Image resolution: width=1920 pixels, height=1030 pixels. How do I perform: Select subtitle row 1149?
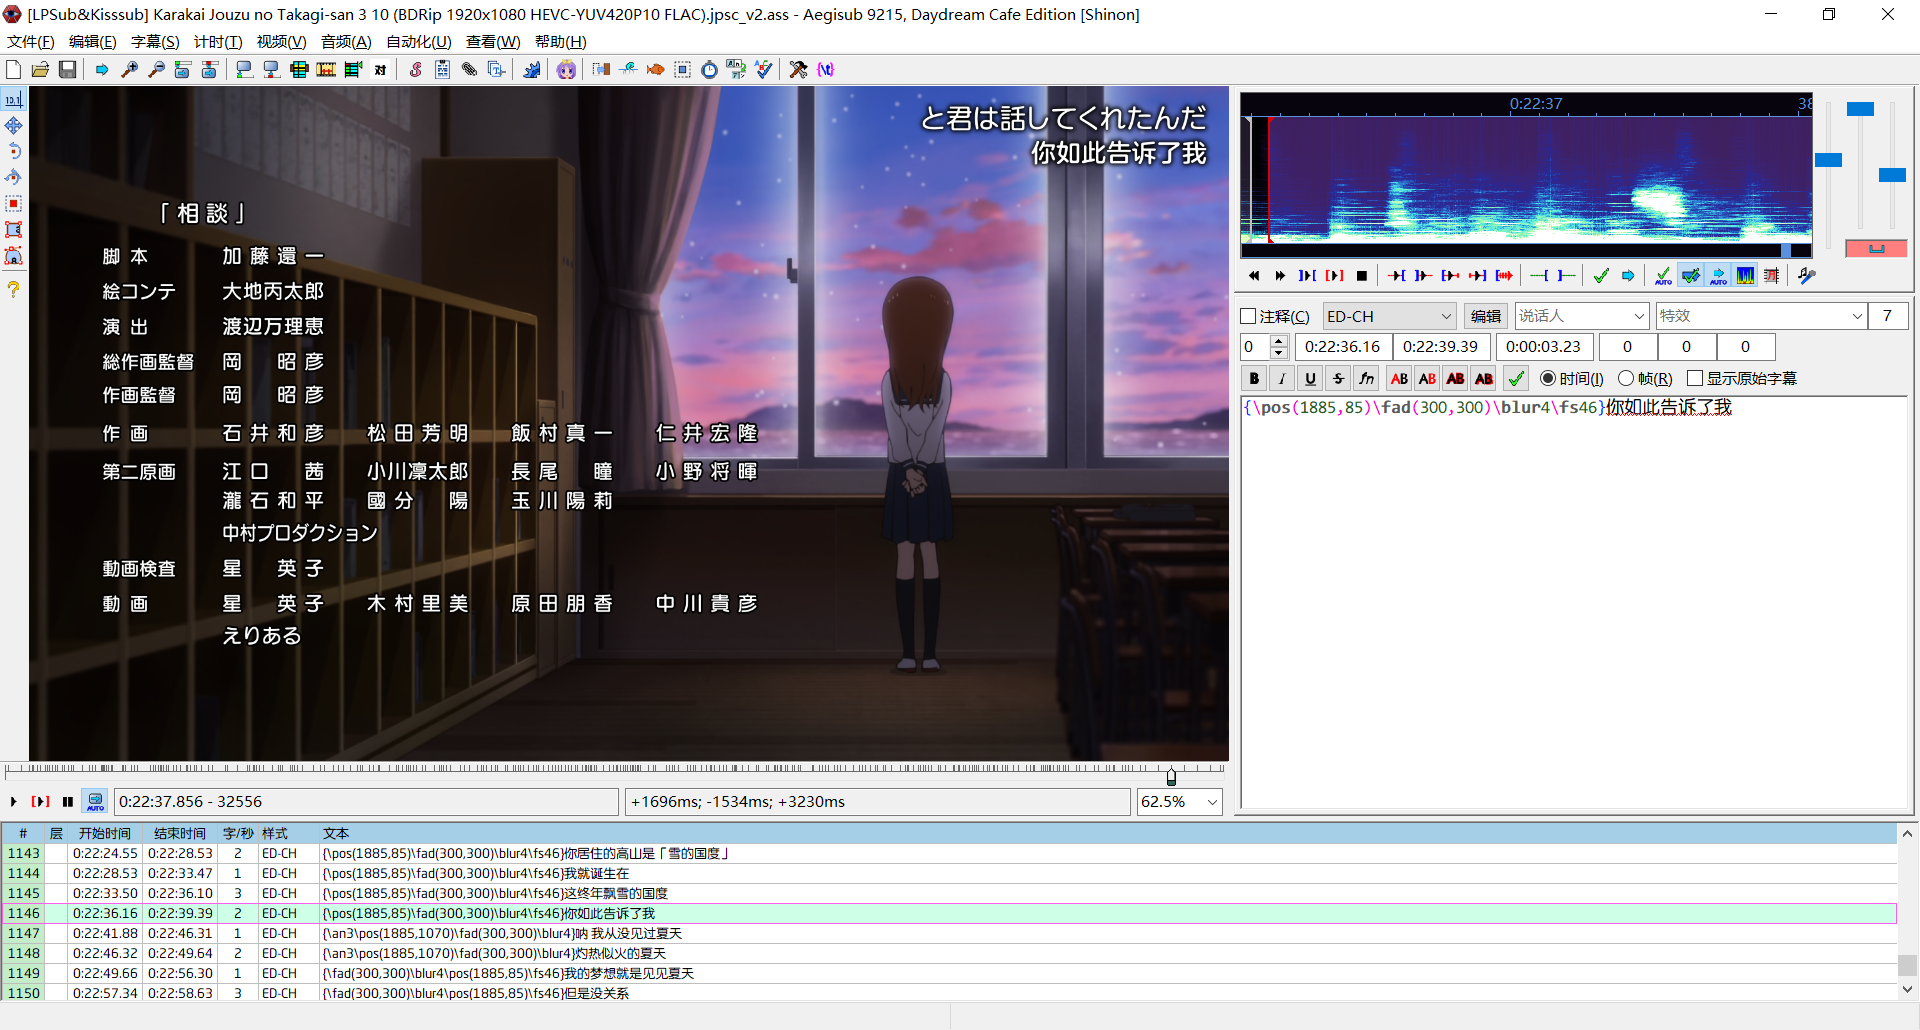point(948,973)
